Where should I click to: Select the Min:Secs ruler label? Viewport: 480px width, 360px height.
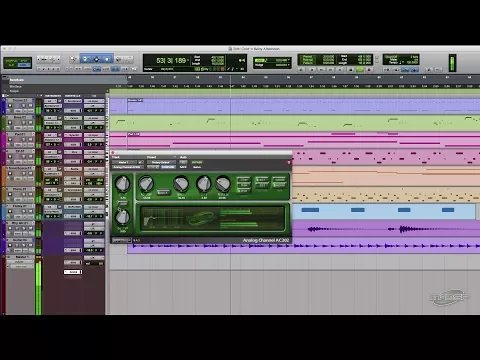click(16, 86)
